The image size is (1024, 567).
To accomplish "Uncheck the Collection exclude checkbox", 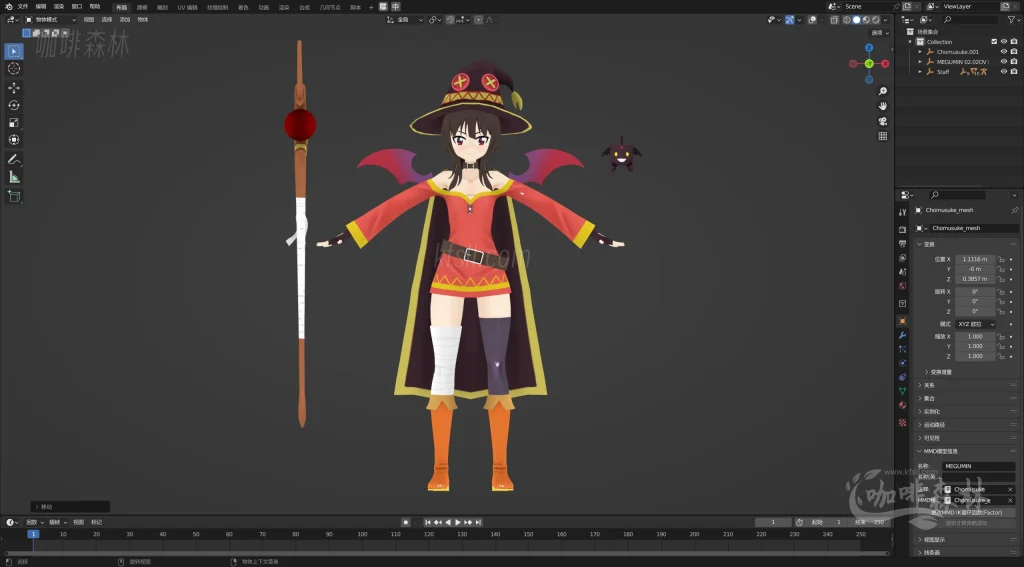I will coord(994,41).
